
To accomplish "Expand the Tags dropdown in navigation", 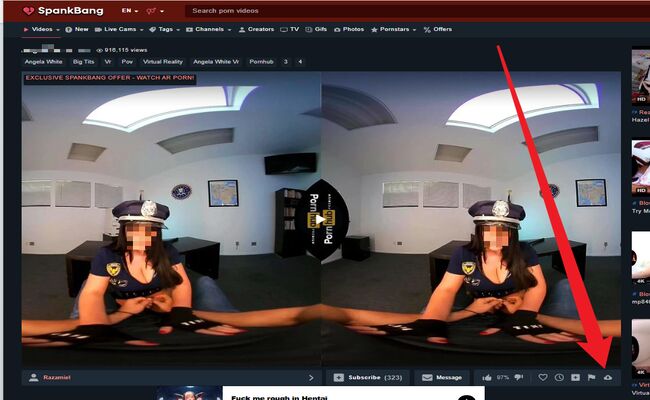I will [x=165, y=29].
